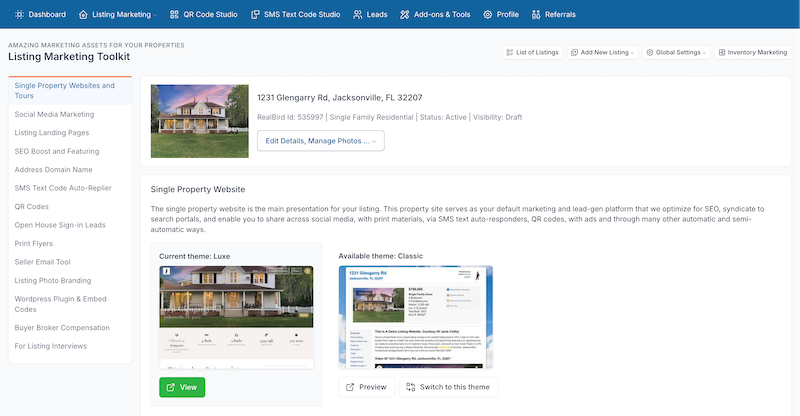Screen dimensions: 800x416
Task: Click the Referrals icon in navigation
Action: [x=536, y=14]
